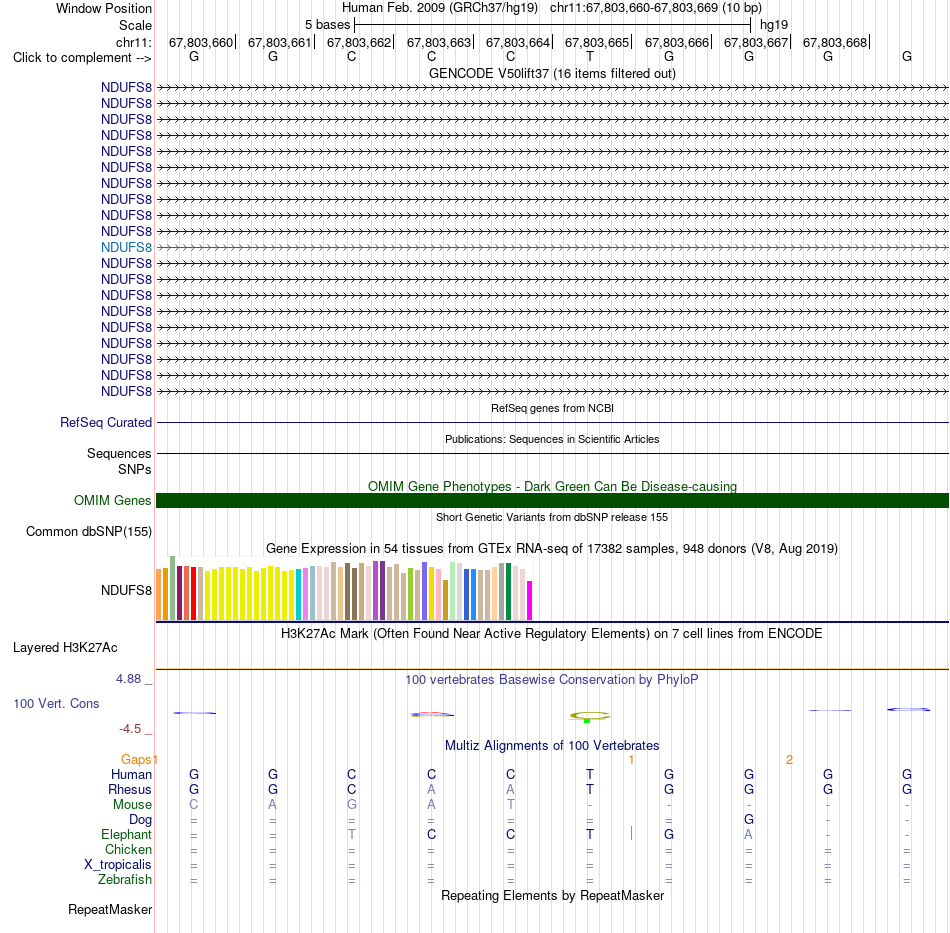Click the G base in the Dog row
The height and width of the screenshot is (933, 950).
pyautogui.click(x=749, y=820)
